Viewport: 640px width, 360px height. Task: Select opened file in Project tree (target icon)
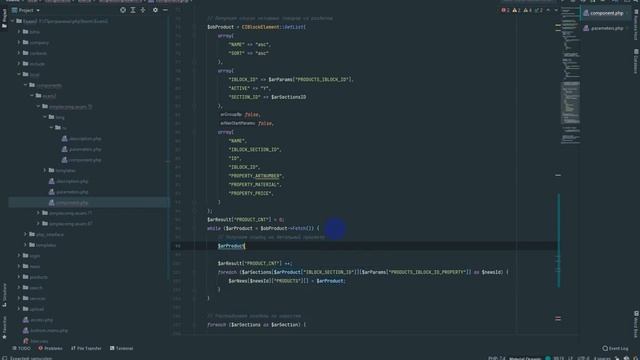123,10
